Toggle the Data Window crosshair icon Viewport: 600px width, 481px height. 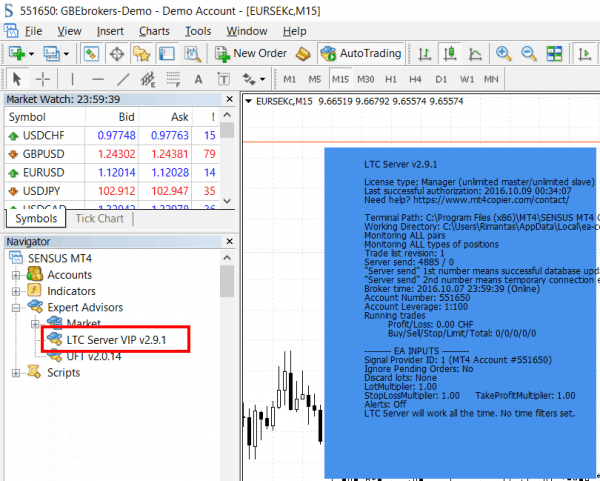[117, 54]
